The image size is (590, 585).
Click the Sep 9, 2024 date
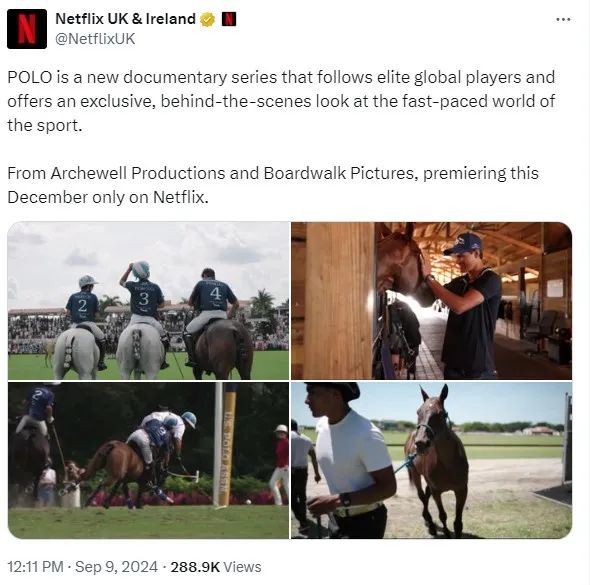coord(116,567)
